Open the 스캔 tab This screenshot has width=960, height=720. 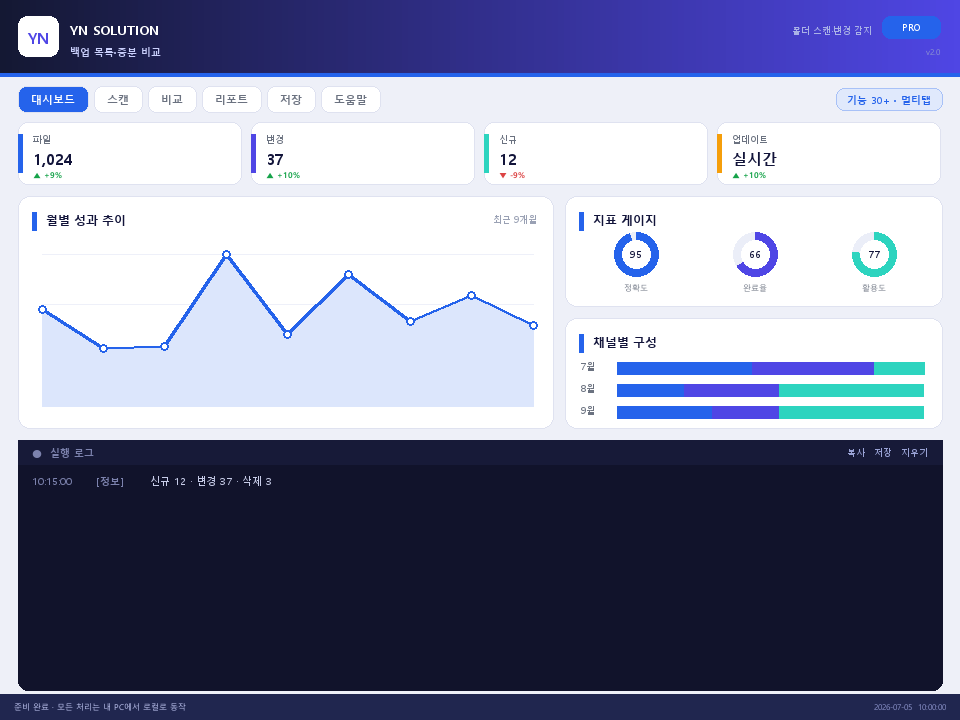pos(118,100)
